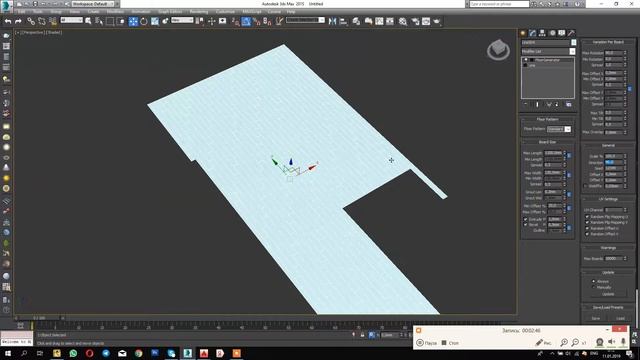
Task: Open the Group menu
Action: click(x=56, y=12)
